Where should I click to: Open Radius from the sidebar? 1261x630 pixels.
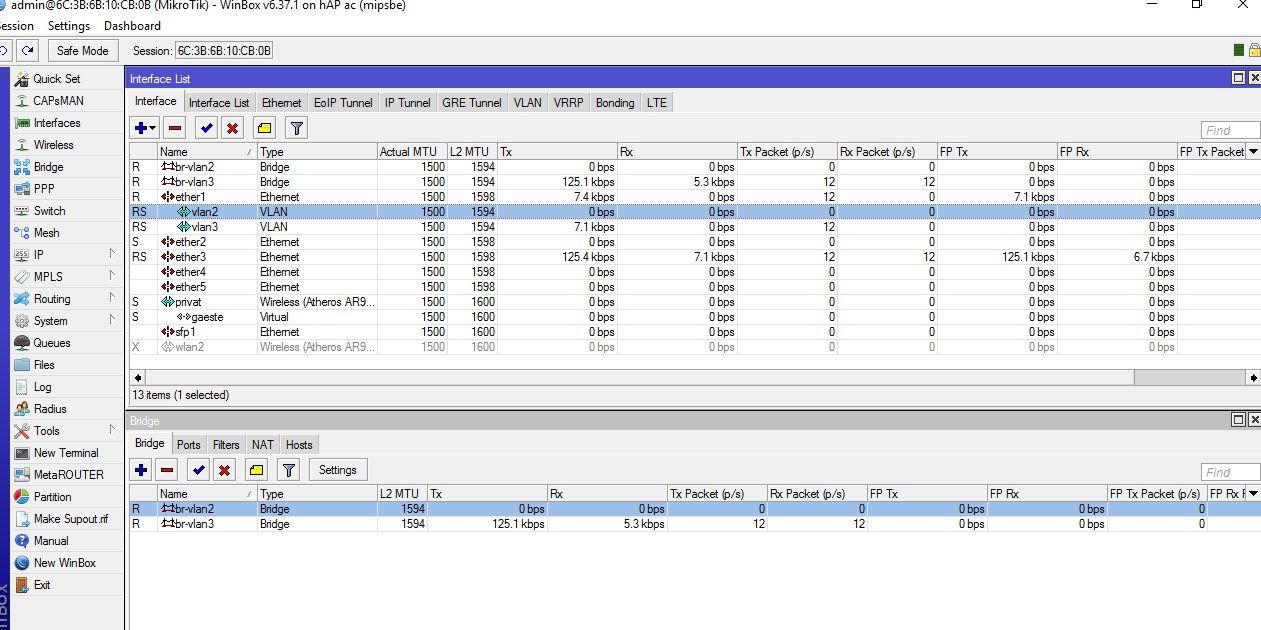50,409
